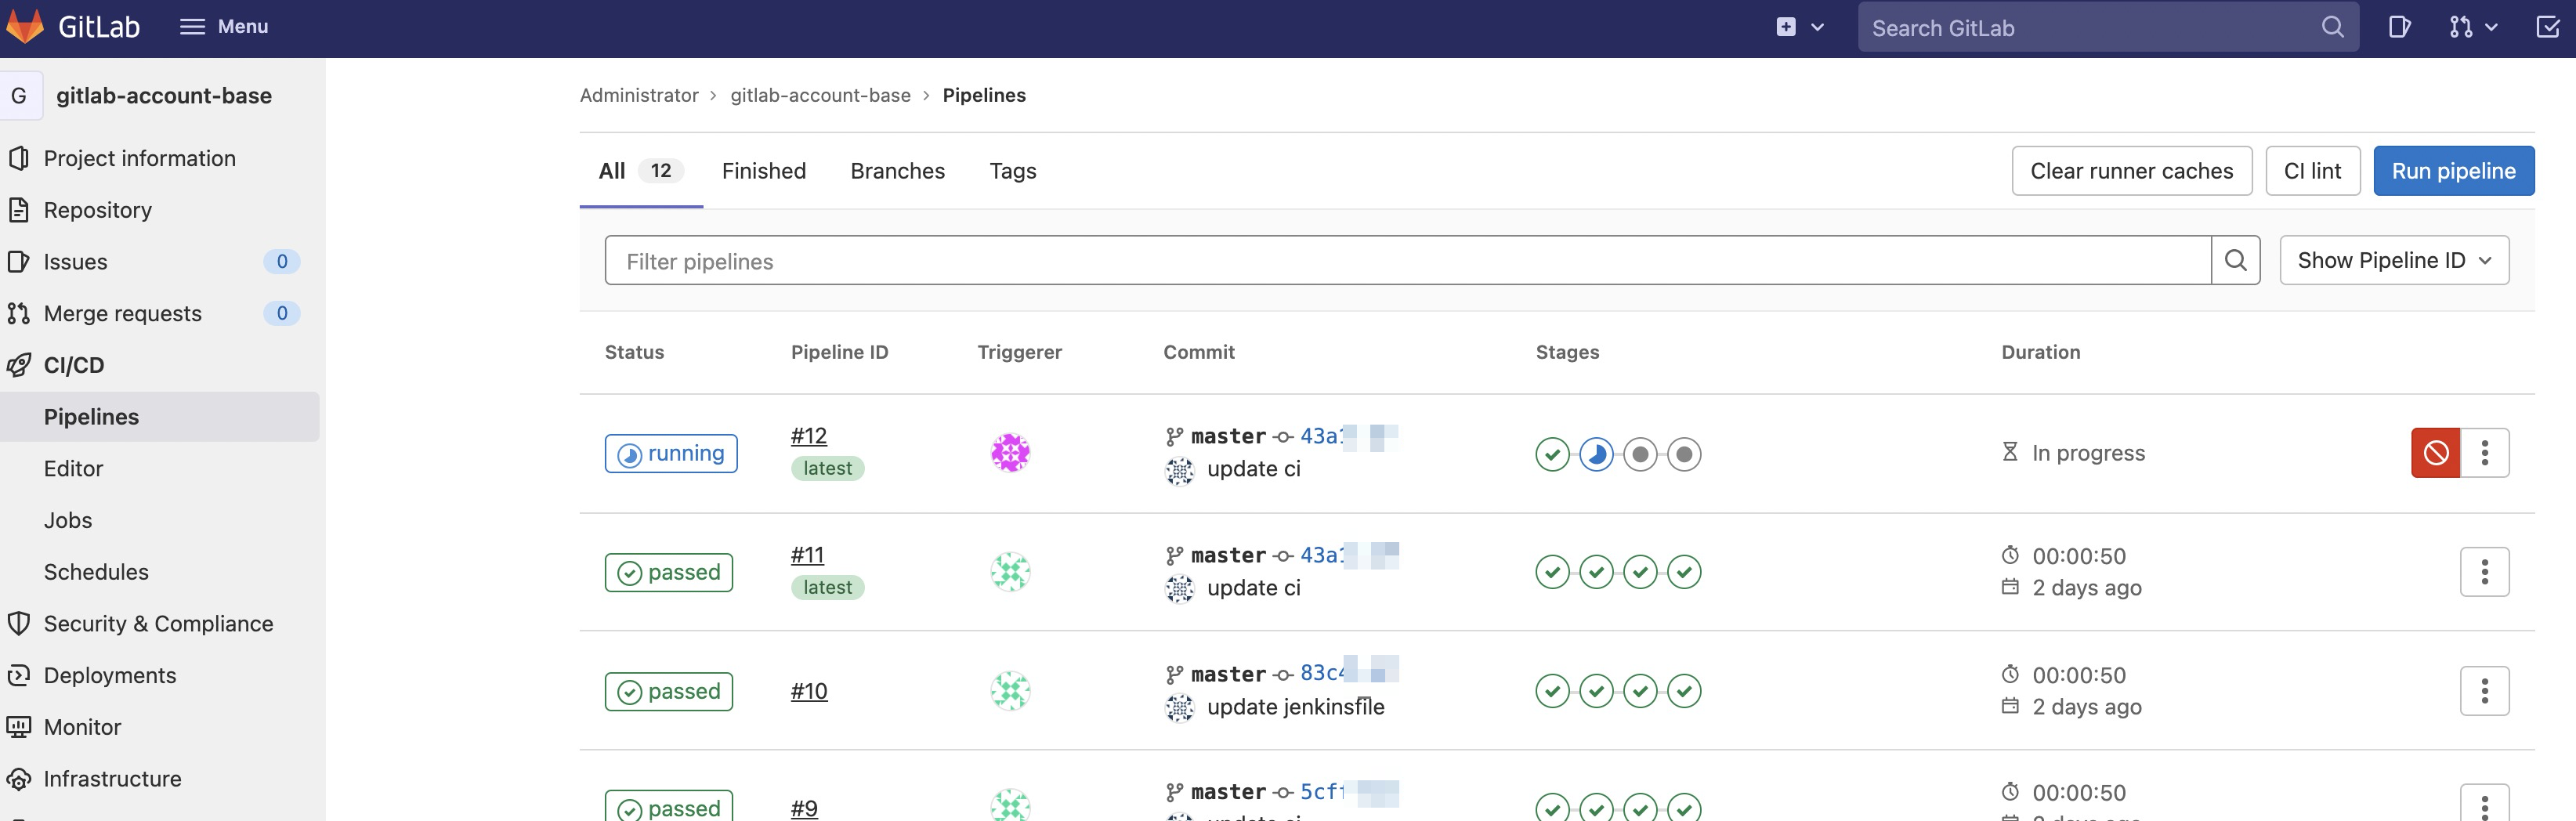Click the filter pipelines search magnifier icon
Screen dimensions: 2576x821
[2235, 261]
